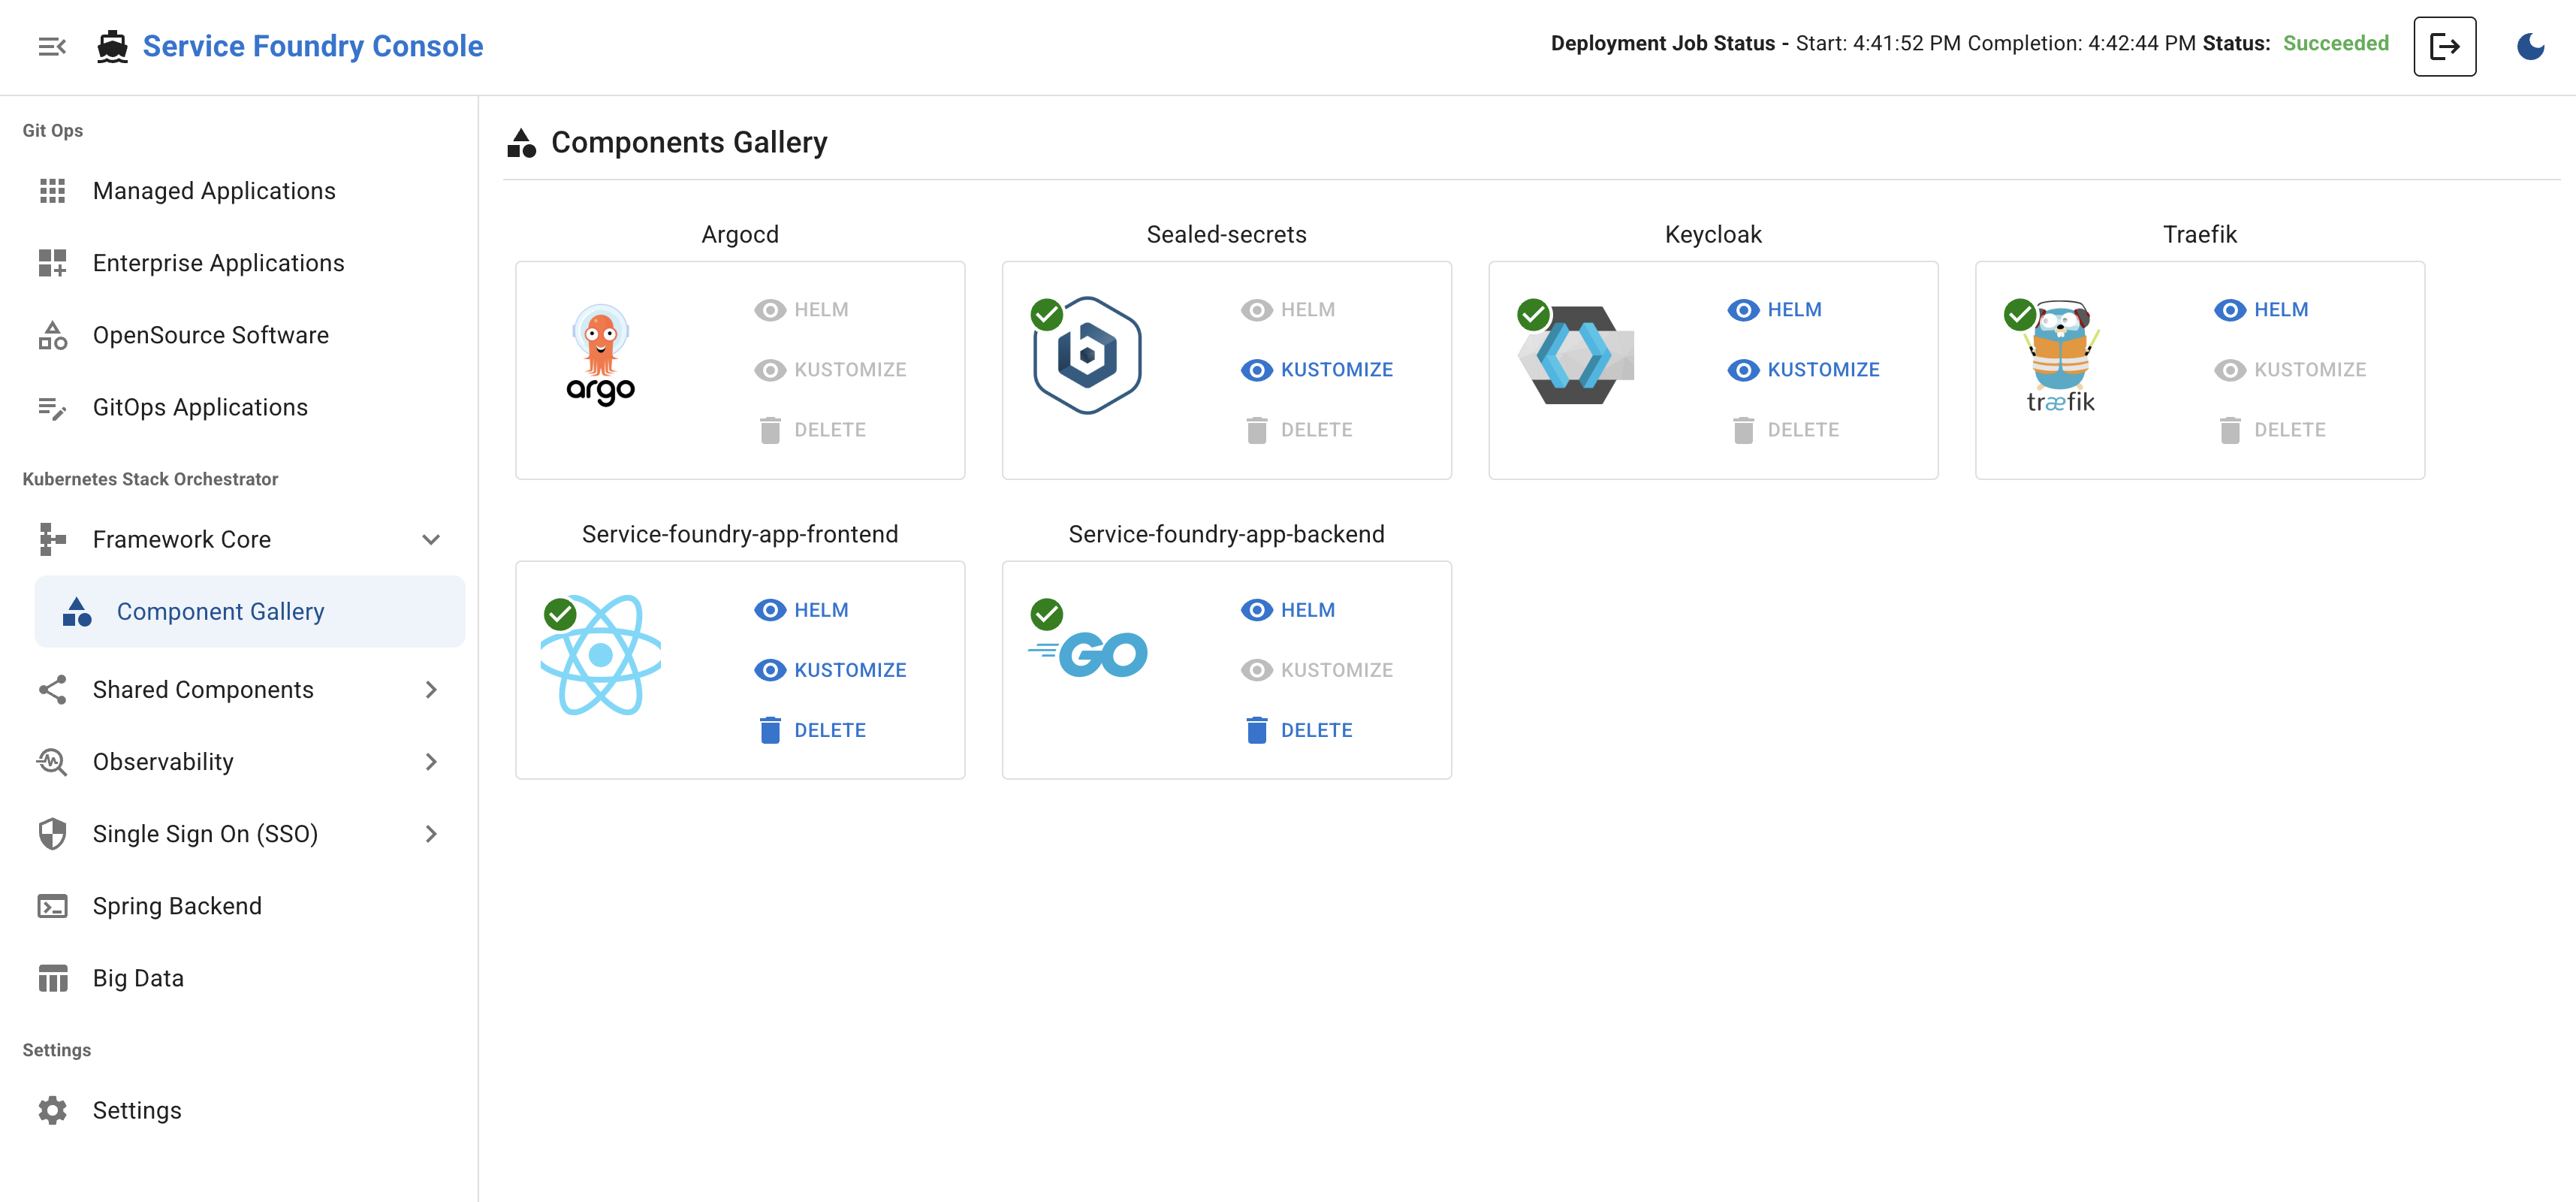View the Sealed-secrets KUSTOMIZE configuration

pyautogui.click(x=1316, y=370)
